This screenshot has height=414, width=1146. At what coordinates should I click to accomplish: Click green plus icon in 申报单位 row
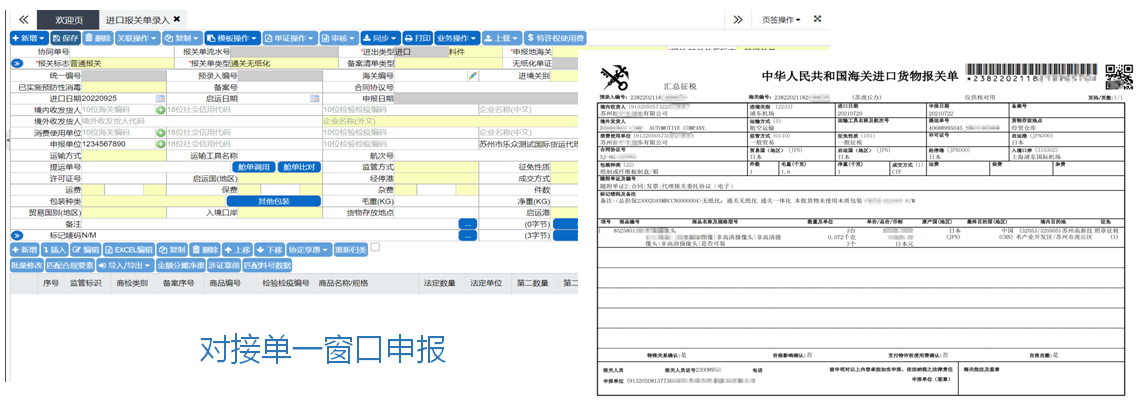161,144
